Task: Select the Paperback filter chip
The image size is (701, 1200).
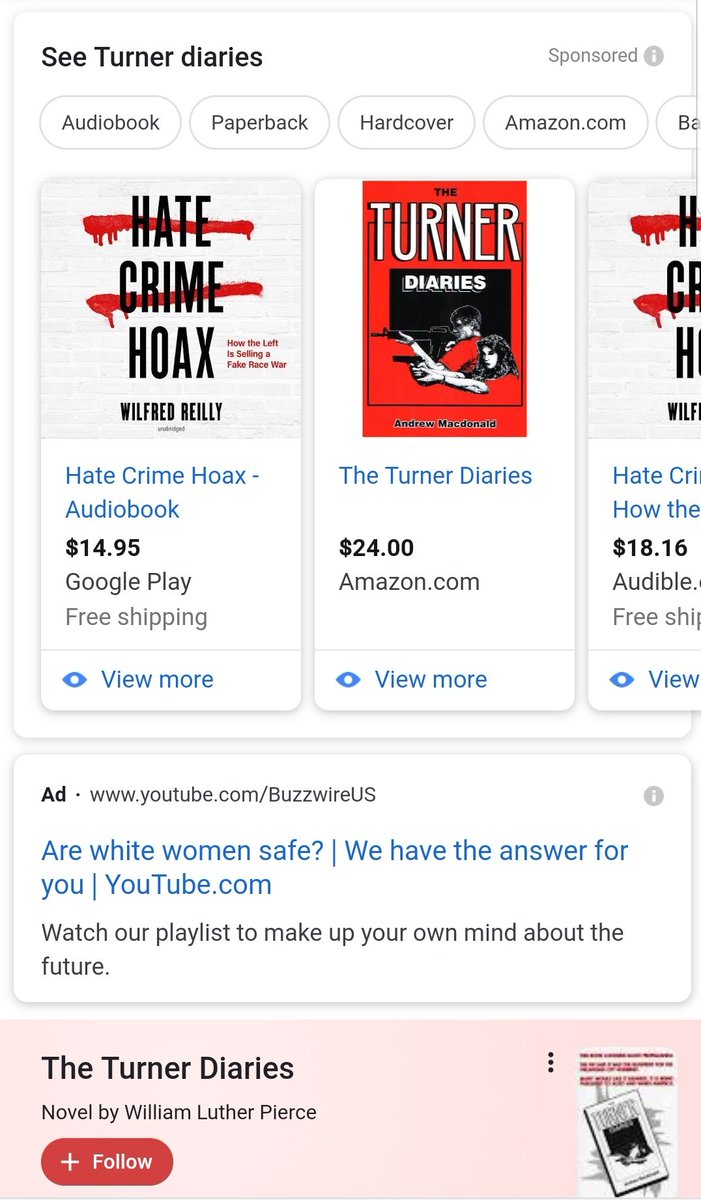Action: coord(260,123)
